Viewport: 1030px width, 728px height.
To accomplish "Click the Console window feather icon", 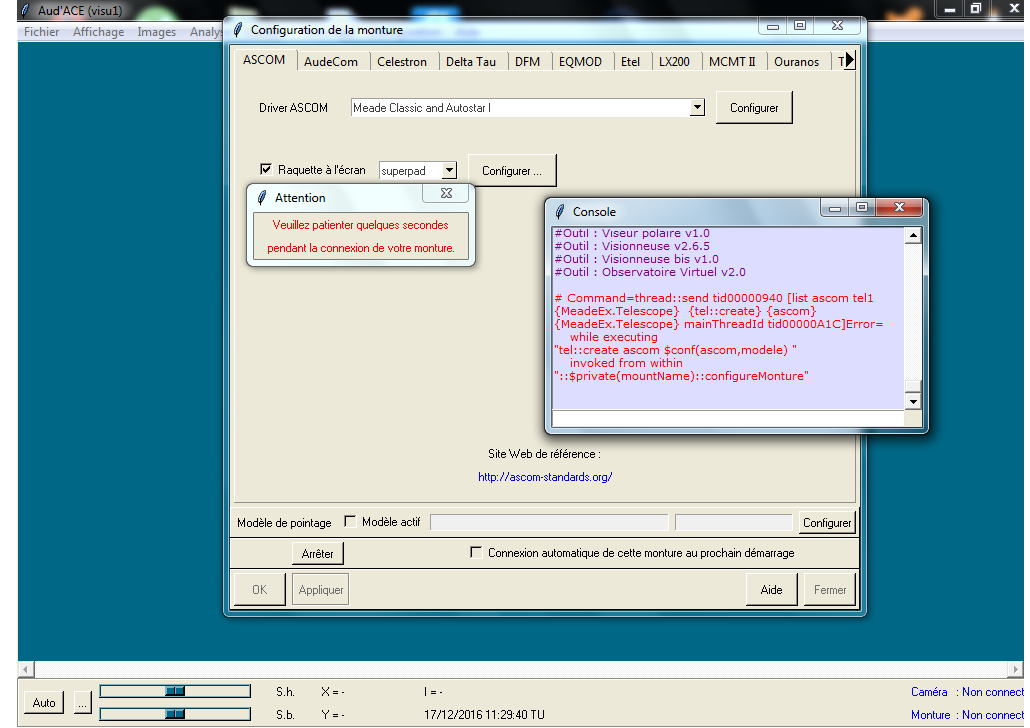I will coord(560,212).
